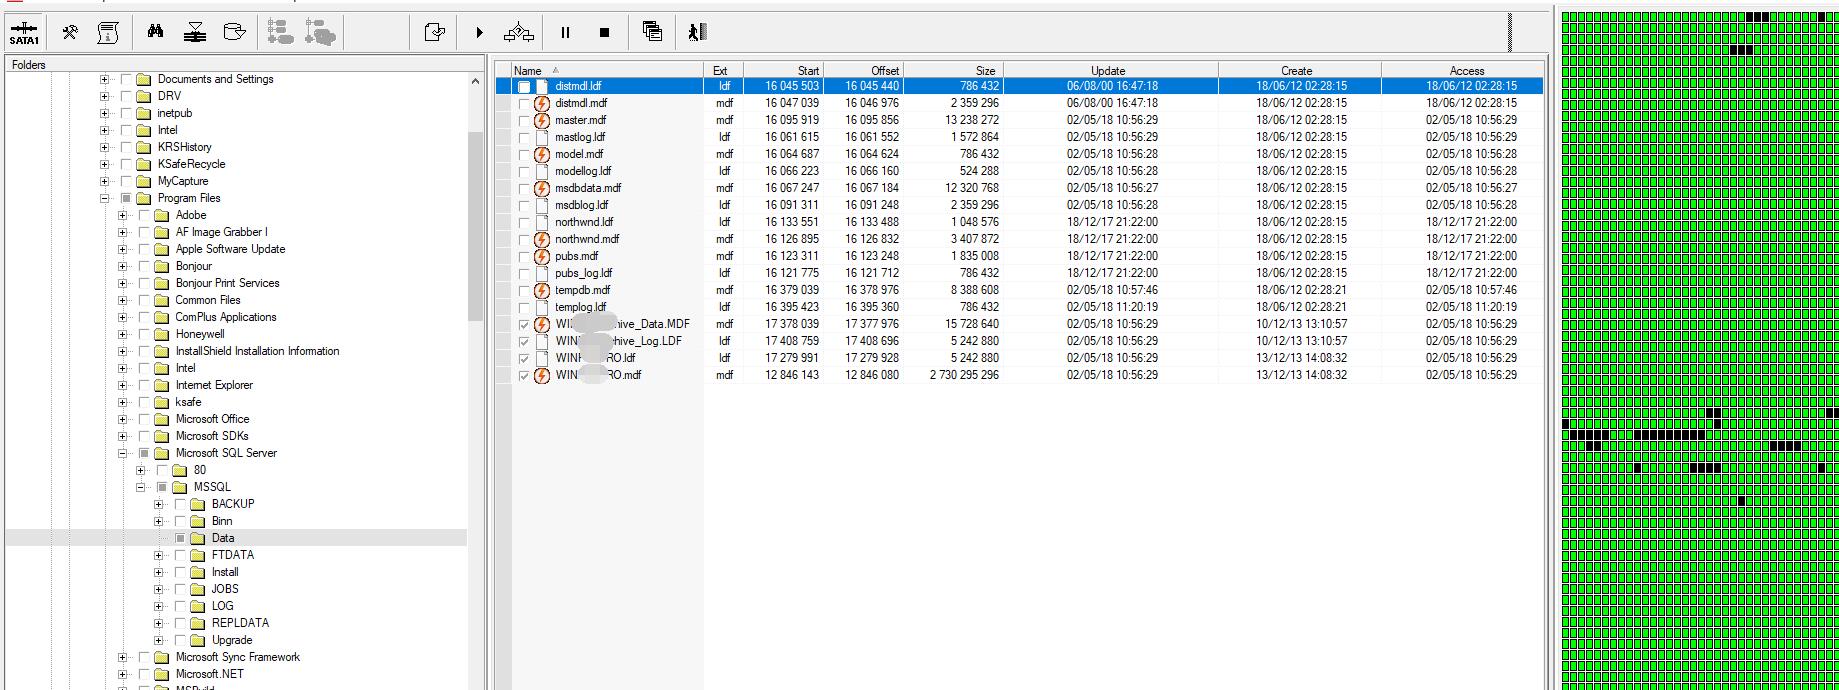Image resolution: width=1839 pixels, height=690 pixels.
Task: Check the master.mdf file checkbox
Action: pyautogui.click(x=524, y=121)
